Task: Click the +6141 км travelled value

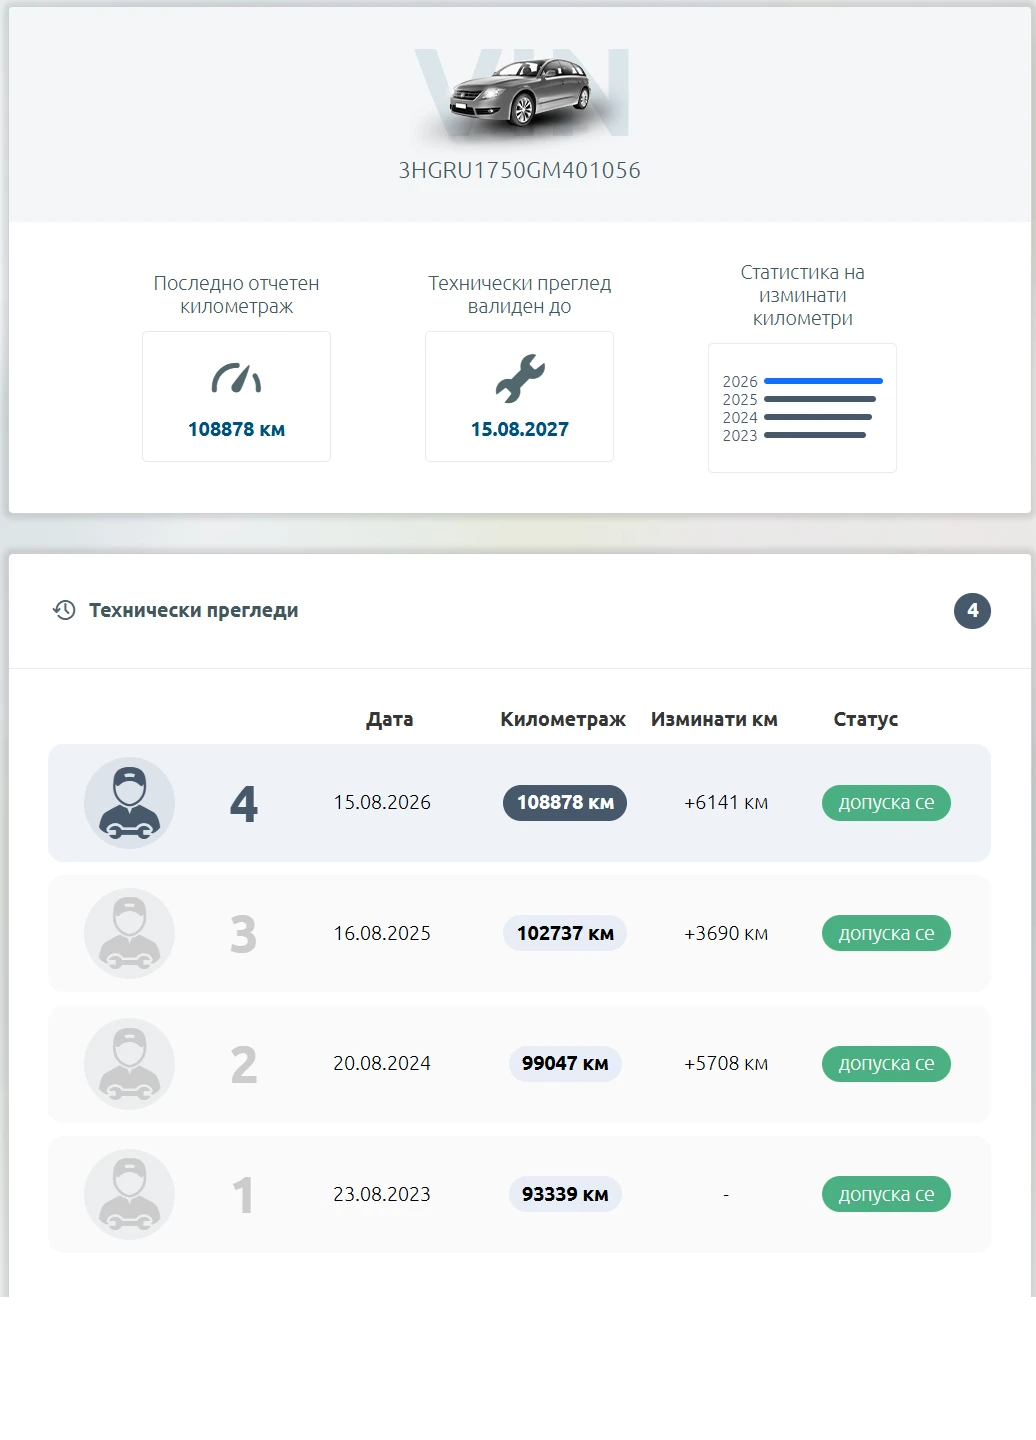Action: (726, 802)
